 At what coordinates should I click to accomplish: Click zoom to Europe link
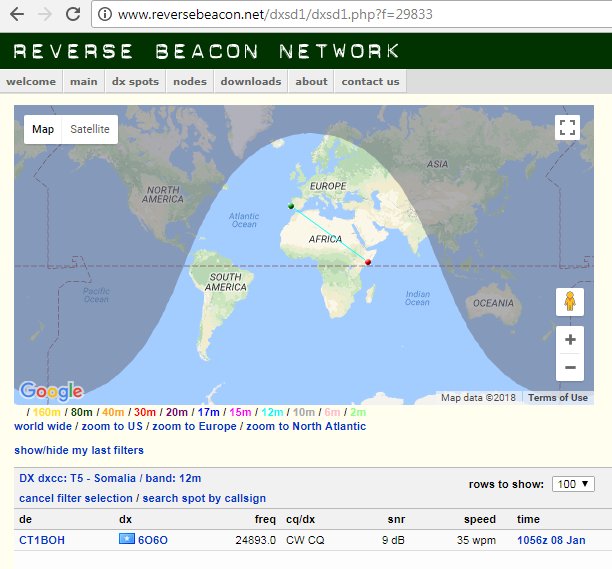[194, 426]
